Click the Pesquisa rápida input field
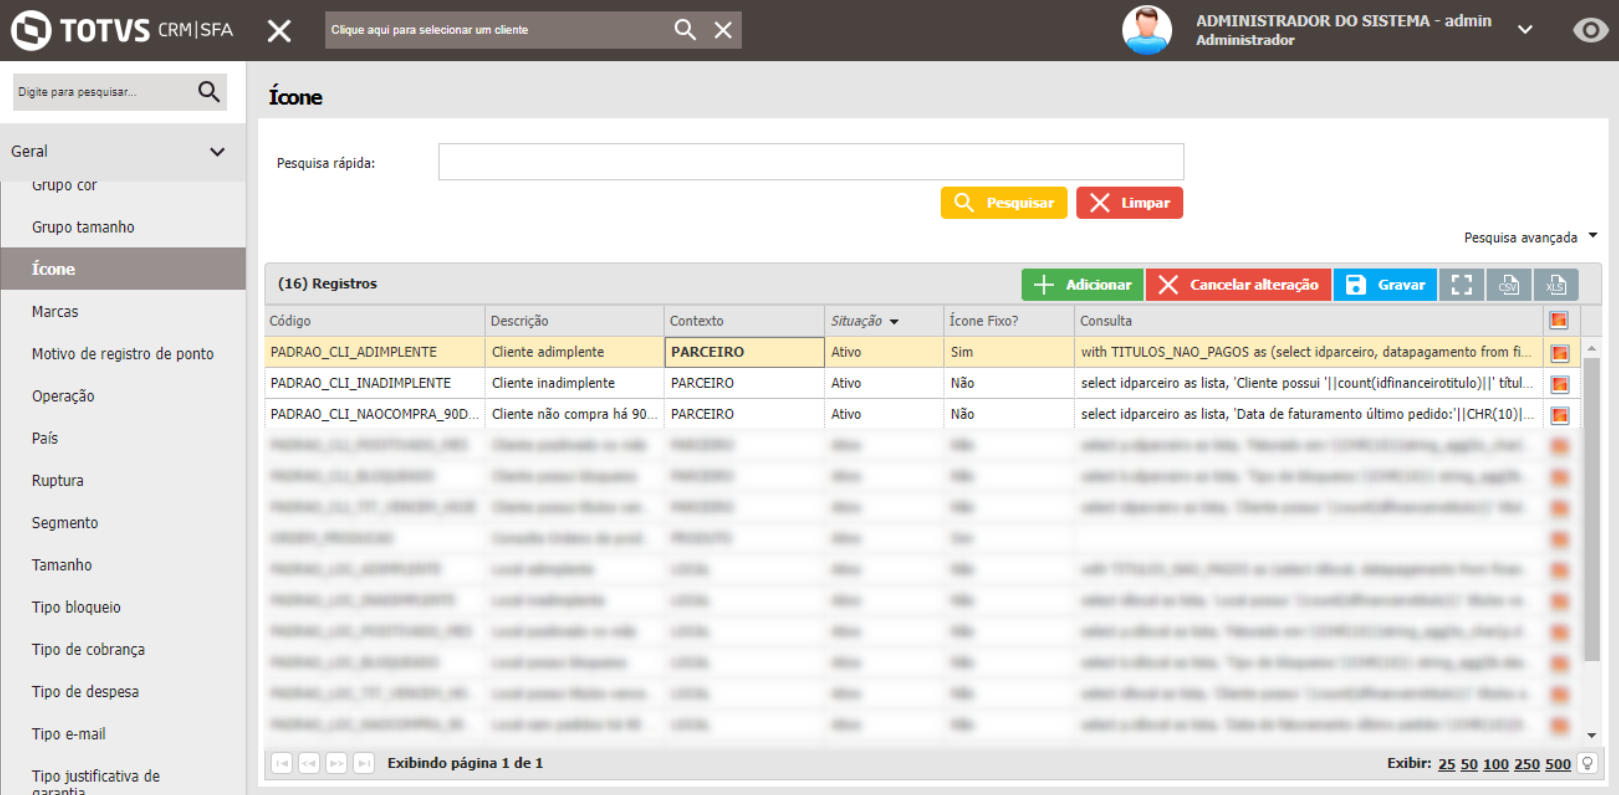1619x795 pixels. [x=811, y=162]
